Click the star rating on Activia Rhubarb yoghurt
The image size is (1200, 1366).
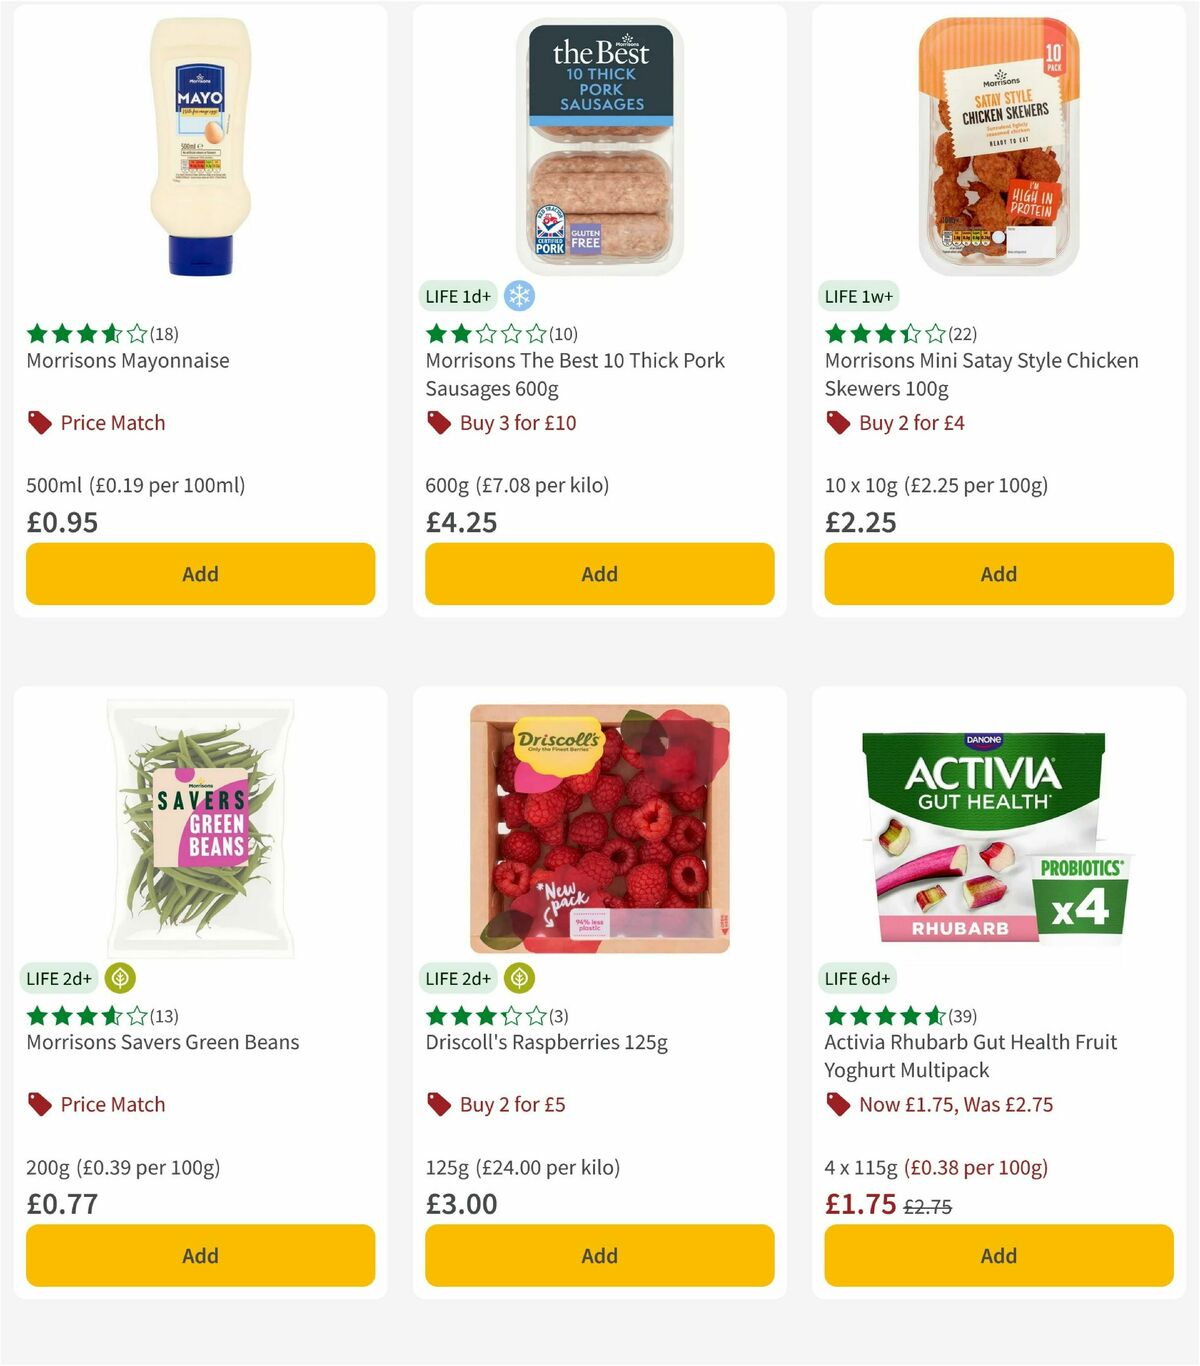click(x=883, y=1015)
